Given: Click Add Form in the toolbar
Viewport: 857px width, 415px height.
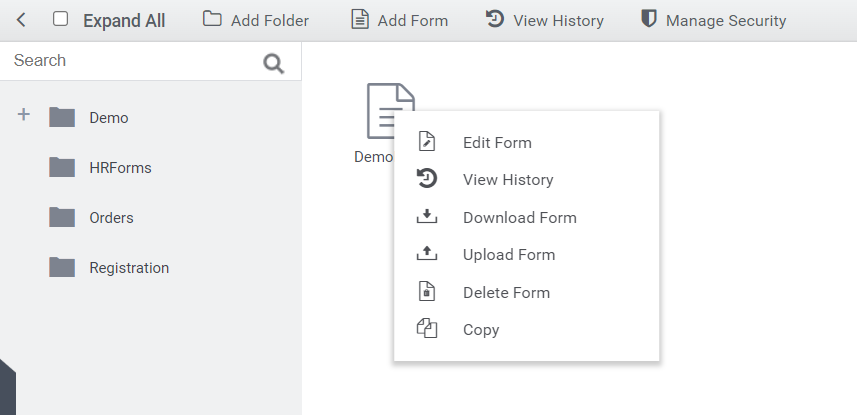Looking at the screenshot, I should click(x=399, y=20).
